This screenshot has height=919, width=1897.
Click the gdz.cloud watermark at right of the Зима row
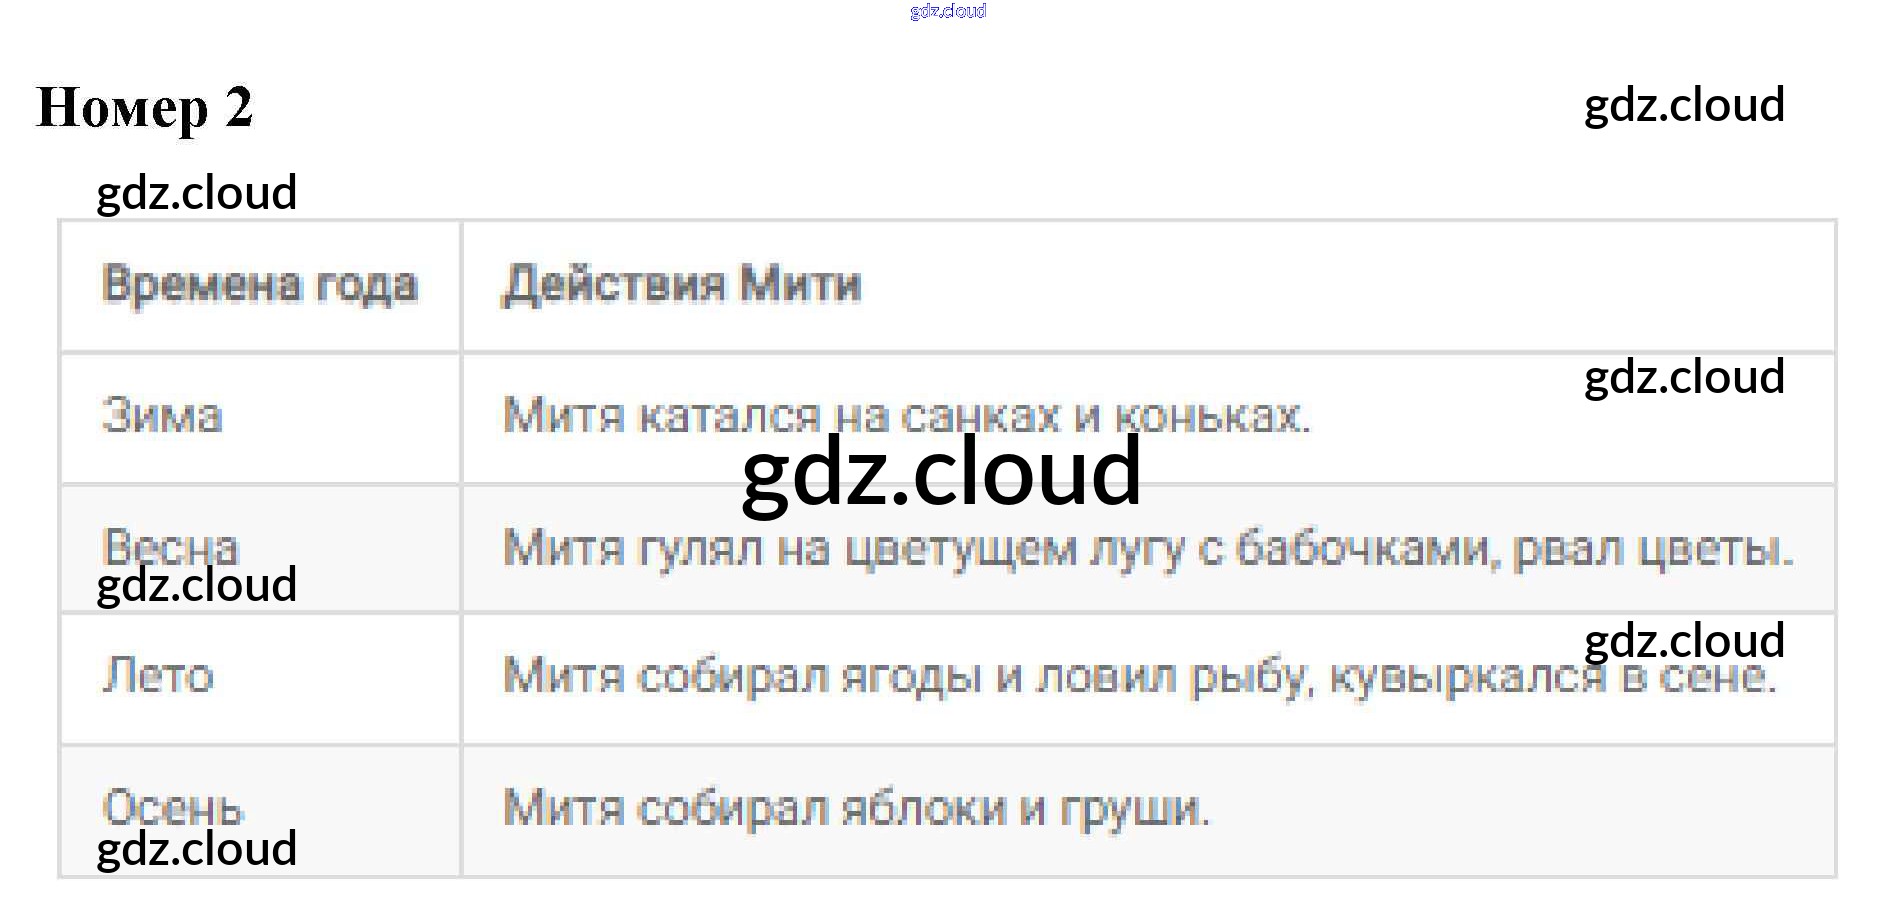(1684, 377)
